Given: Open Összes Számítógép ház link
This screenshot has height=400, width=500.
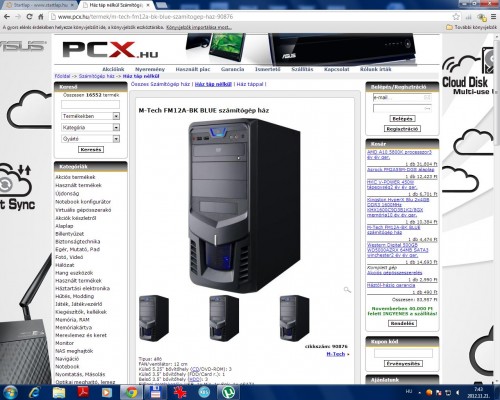Looking at the screenshot, I should coord(160,84).
